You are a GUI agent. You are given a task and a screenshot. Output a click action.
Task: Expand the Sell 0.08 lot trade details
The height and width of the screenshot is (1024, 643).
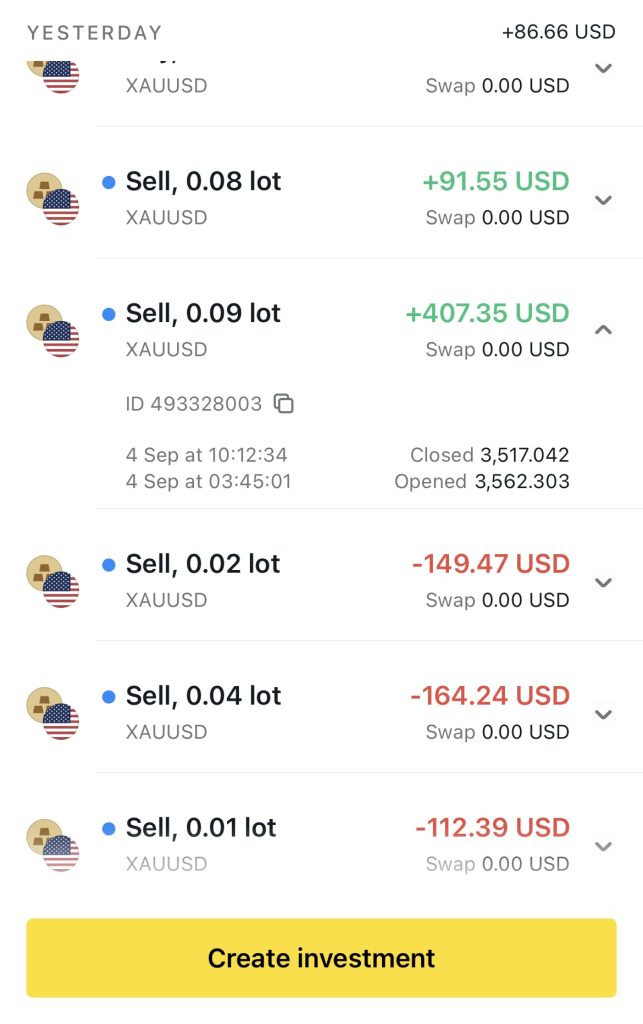click(x=603, y=199)
